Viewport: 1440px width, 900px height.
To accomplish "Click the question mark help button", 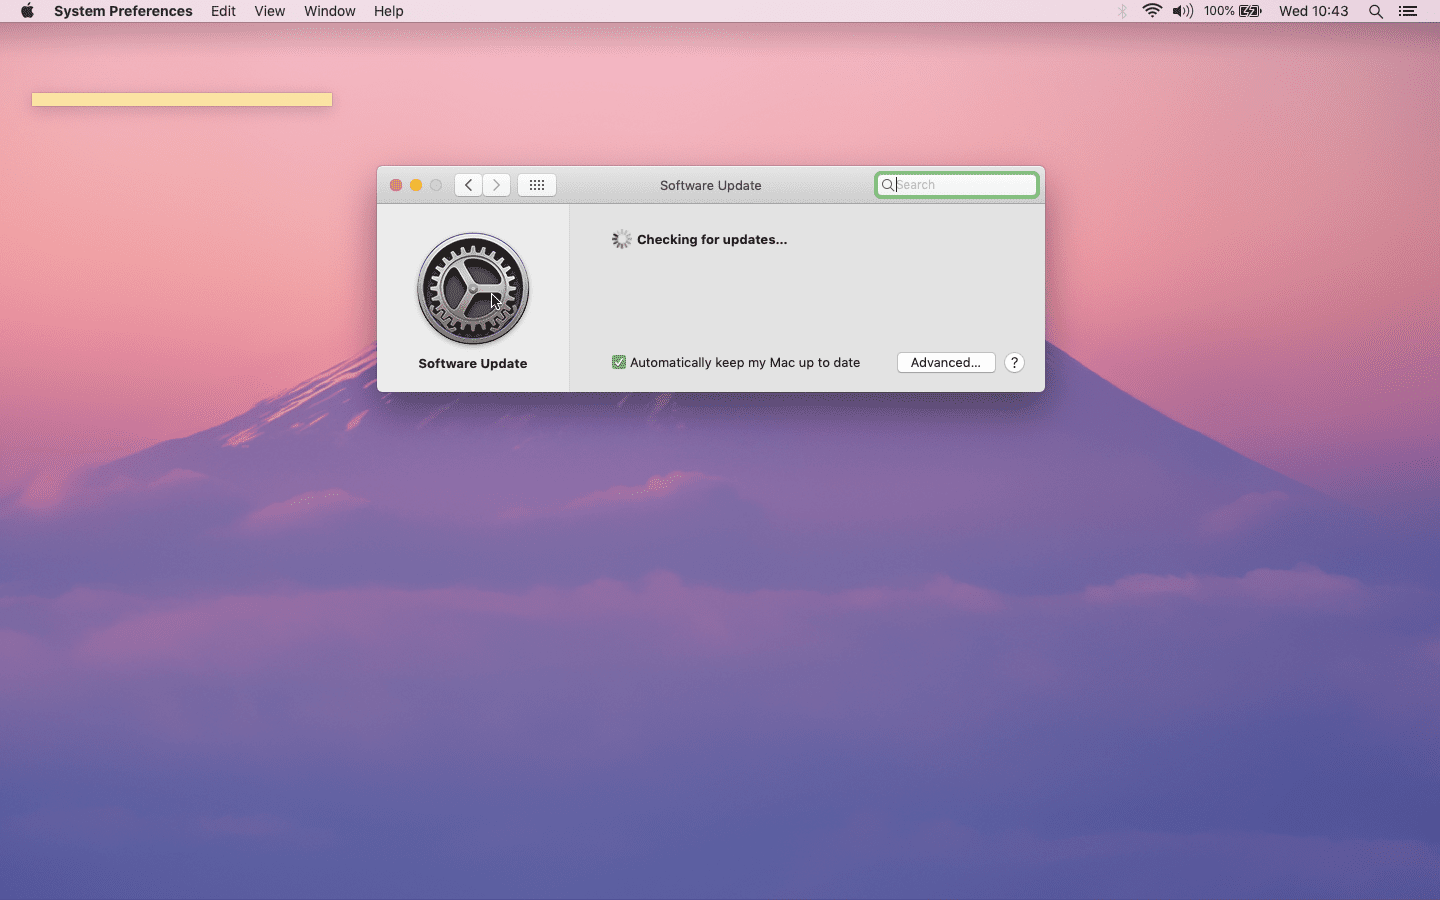I will (x=1014, y=362).
